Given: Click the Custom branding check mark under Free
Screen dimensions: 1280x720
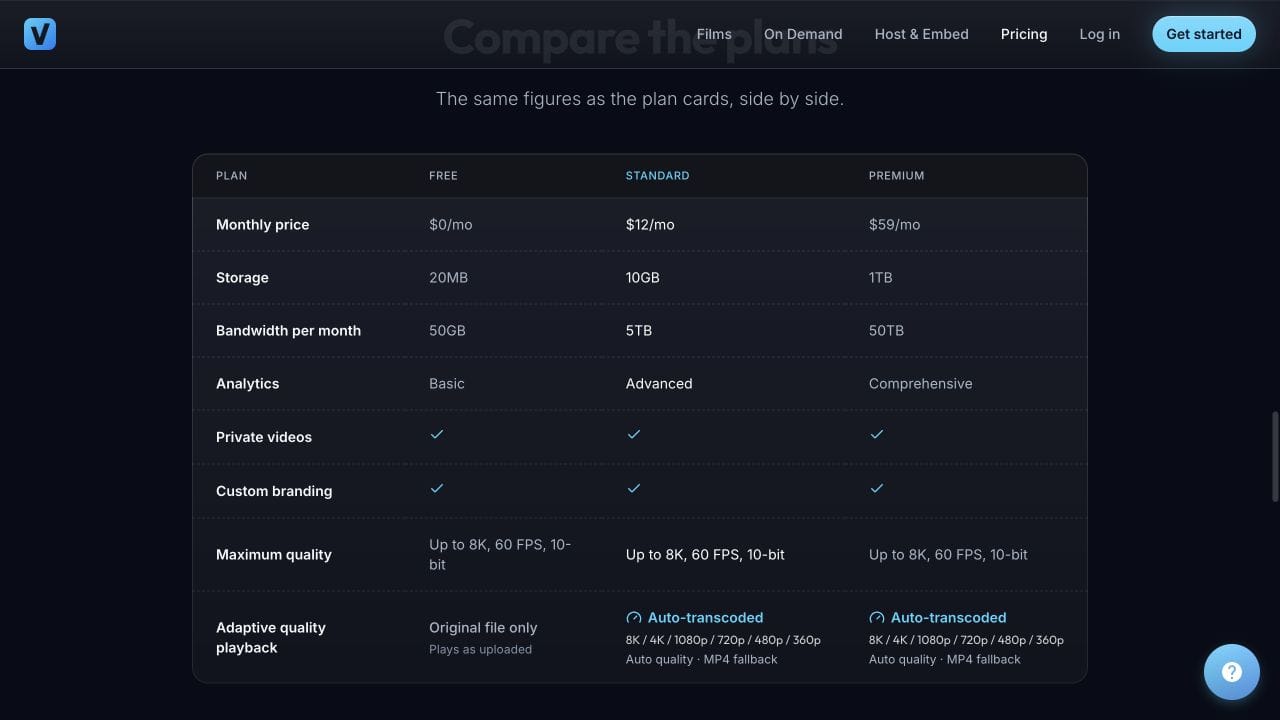Looking at the screenshot, I should [x=436, y=488].
